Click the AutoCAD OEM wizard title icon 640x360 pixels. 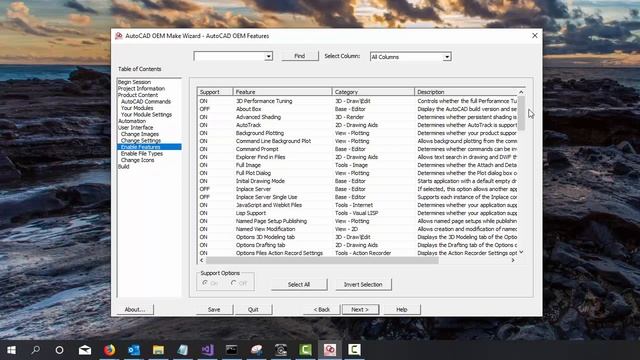[119, 36]
